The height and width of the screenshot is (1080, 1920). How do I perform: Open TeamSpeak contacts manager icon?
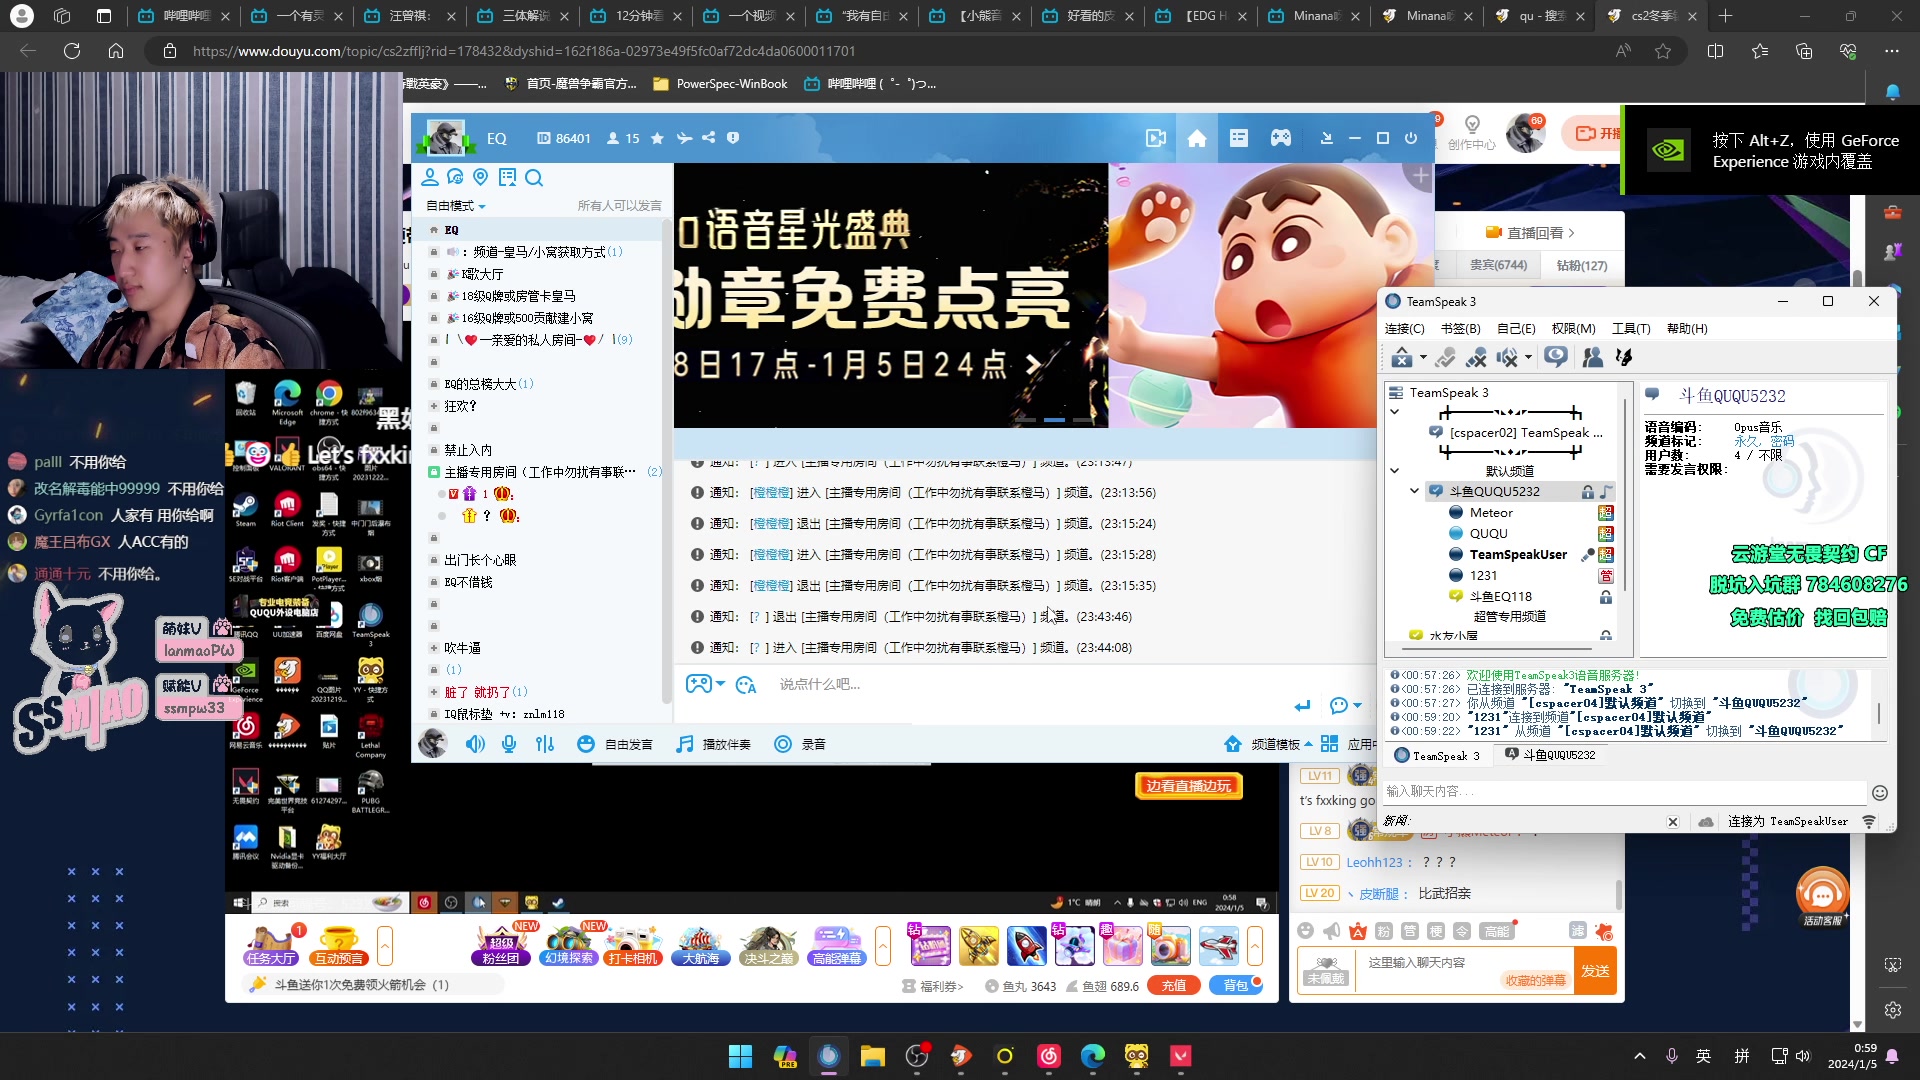point(1593,357)
